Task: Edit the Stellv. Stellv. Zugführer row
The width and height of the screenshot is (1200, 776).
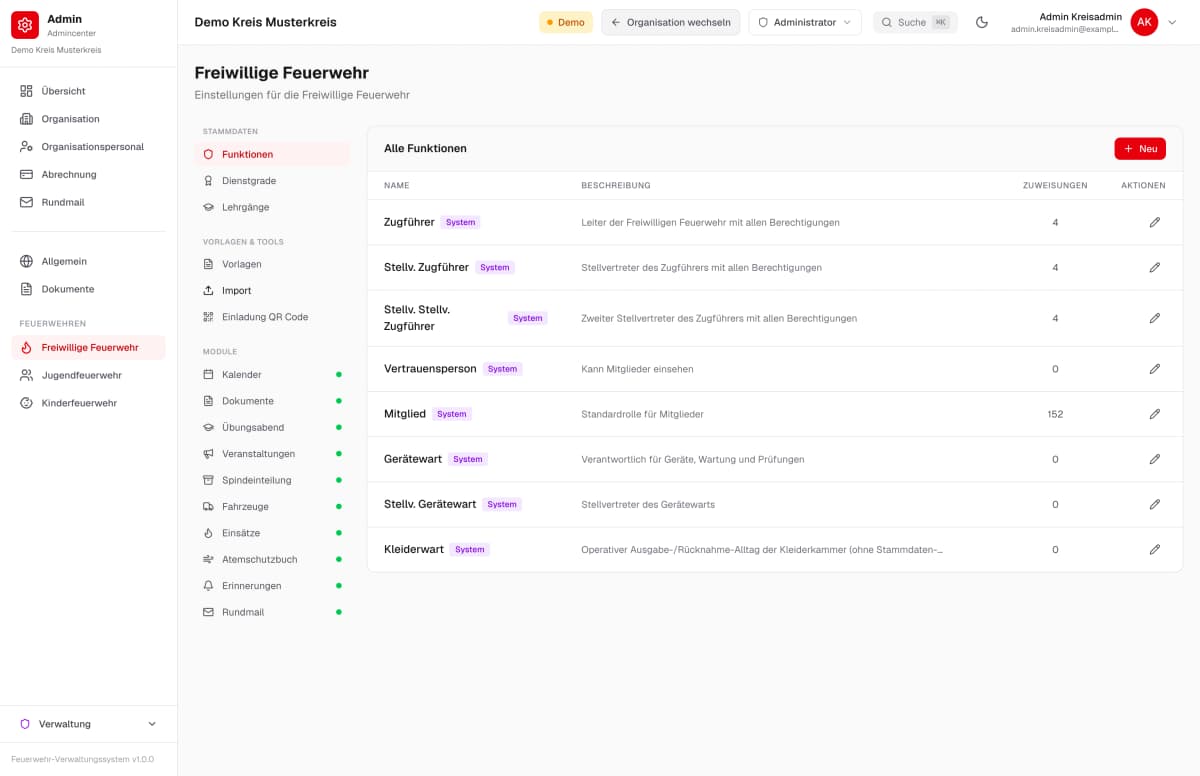Action: coord(1155,318)
